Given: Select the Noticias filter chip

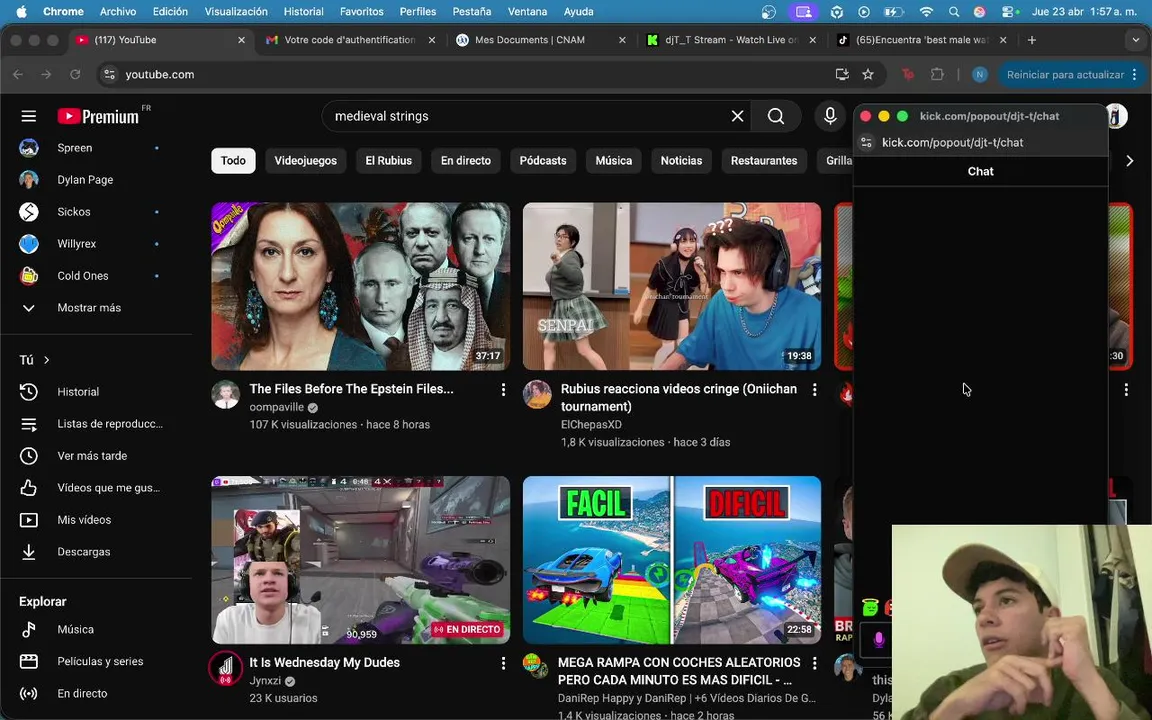Looking at the screenshot, I should (x=681, y=160).
